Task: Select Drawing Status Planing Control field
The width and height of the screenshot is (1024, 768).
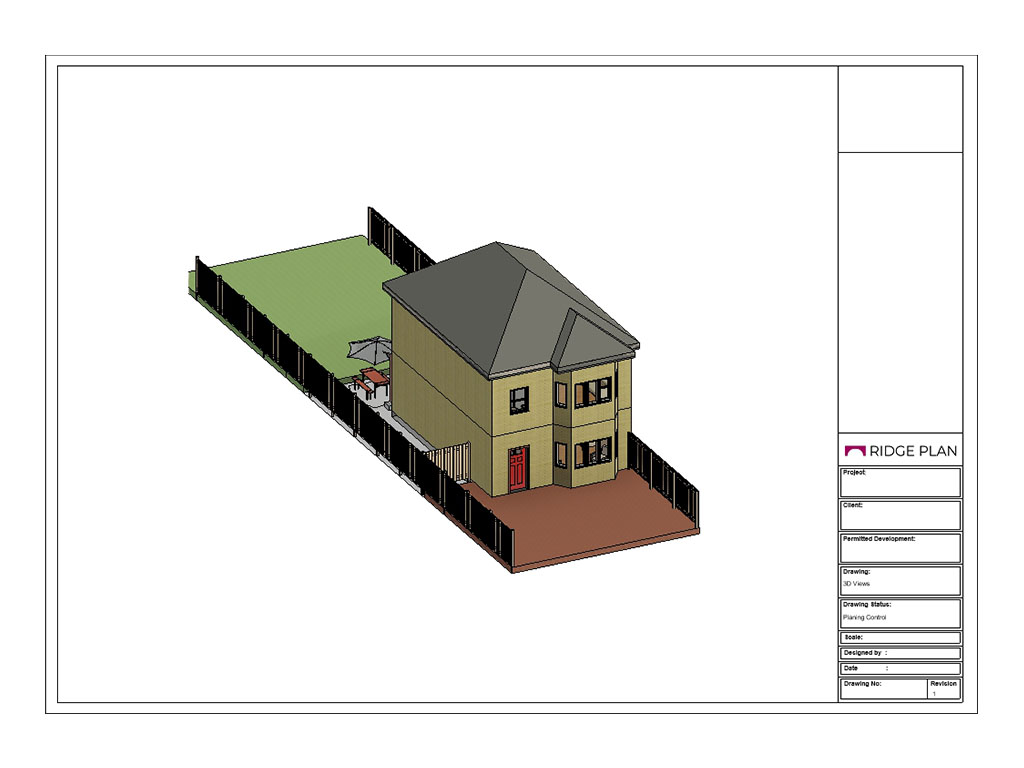Action: (900, 613)
